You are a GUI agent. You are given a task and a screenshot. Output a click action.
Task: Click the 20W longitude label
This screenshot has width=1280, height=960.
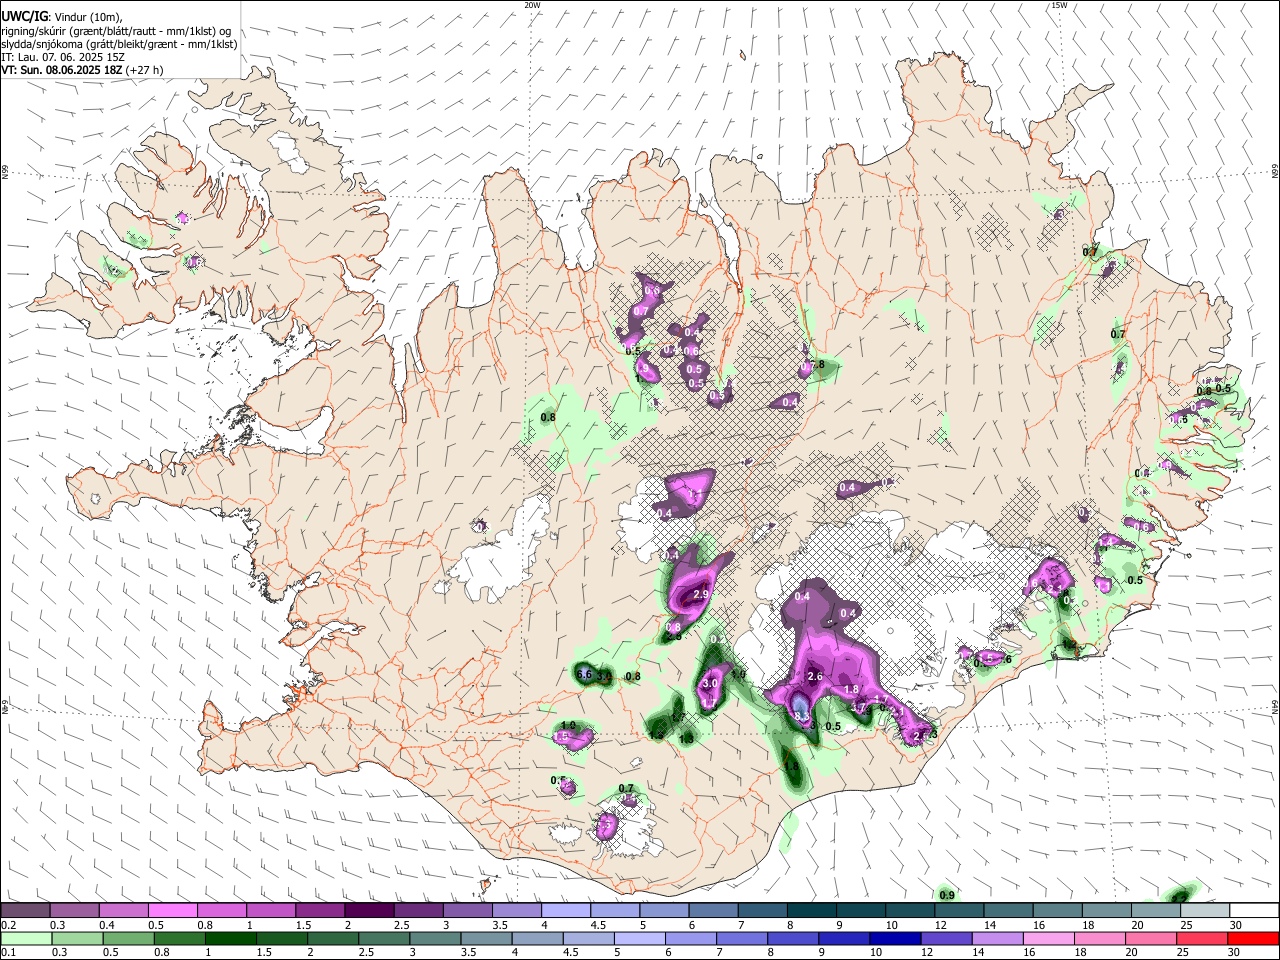point(532,5)
